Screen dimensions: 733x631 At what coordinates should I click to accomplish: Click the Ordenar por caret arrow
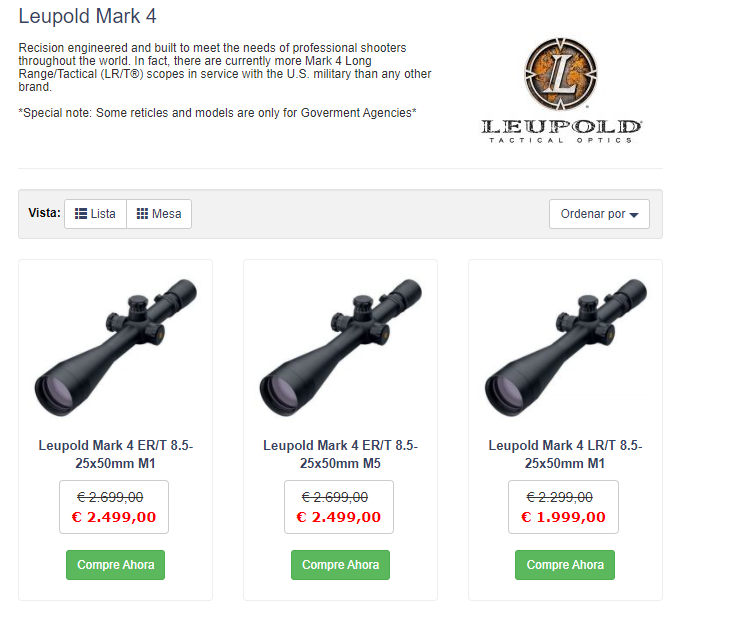[634, 215]
